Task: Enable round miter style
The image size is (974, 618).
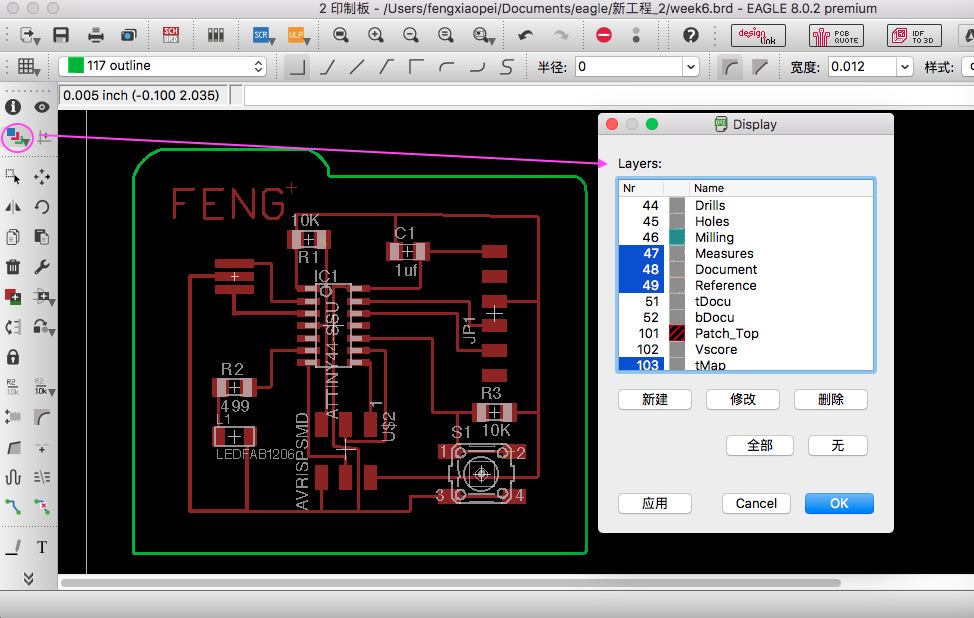Action: pos(730,66)
